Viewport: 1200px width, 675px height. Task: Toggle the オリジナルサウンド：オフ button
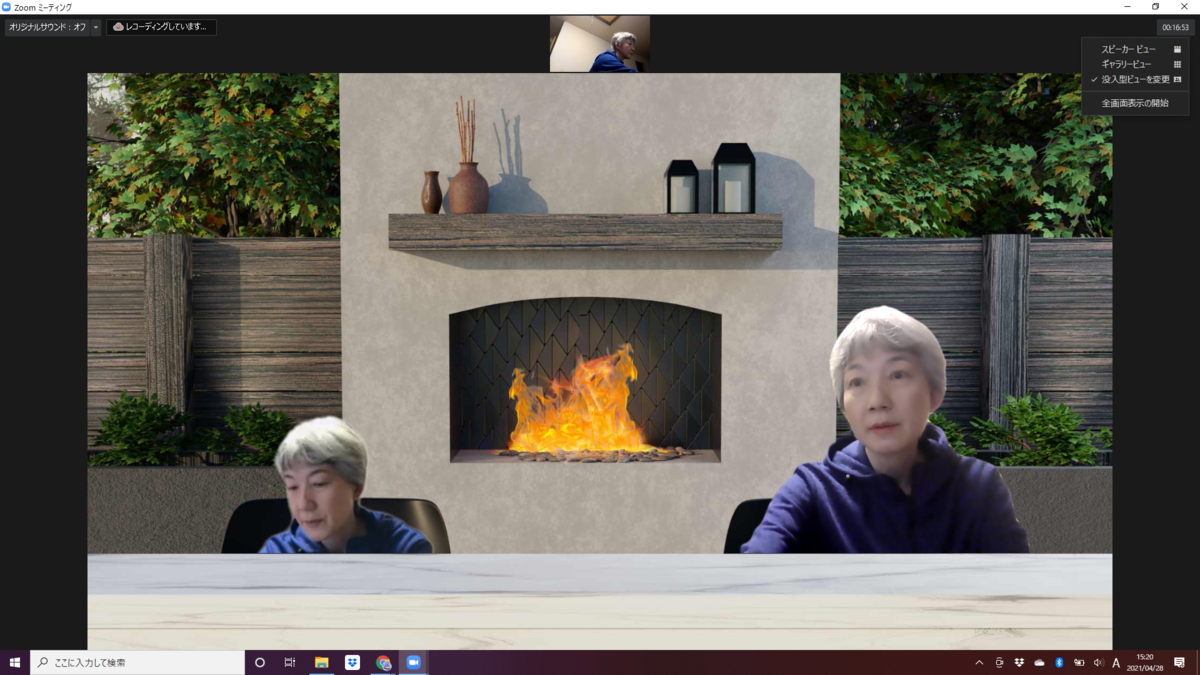(x=47, y=27)
